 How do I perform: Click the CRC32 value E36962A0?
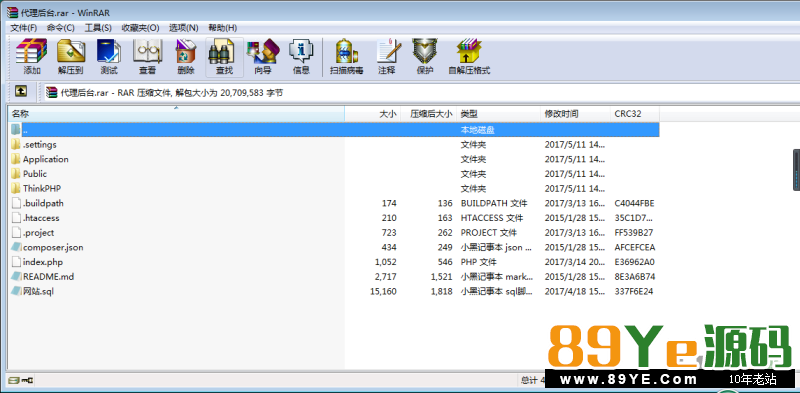coord(635,262)
